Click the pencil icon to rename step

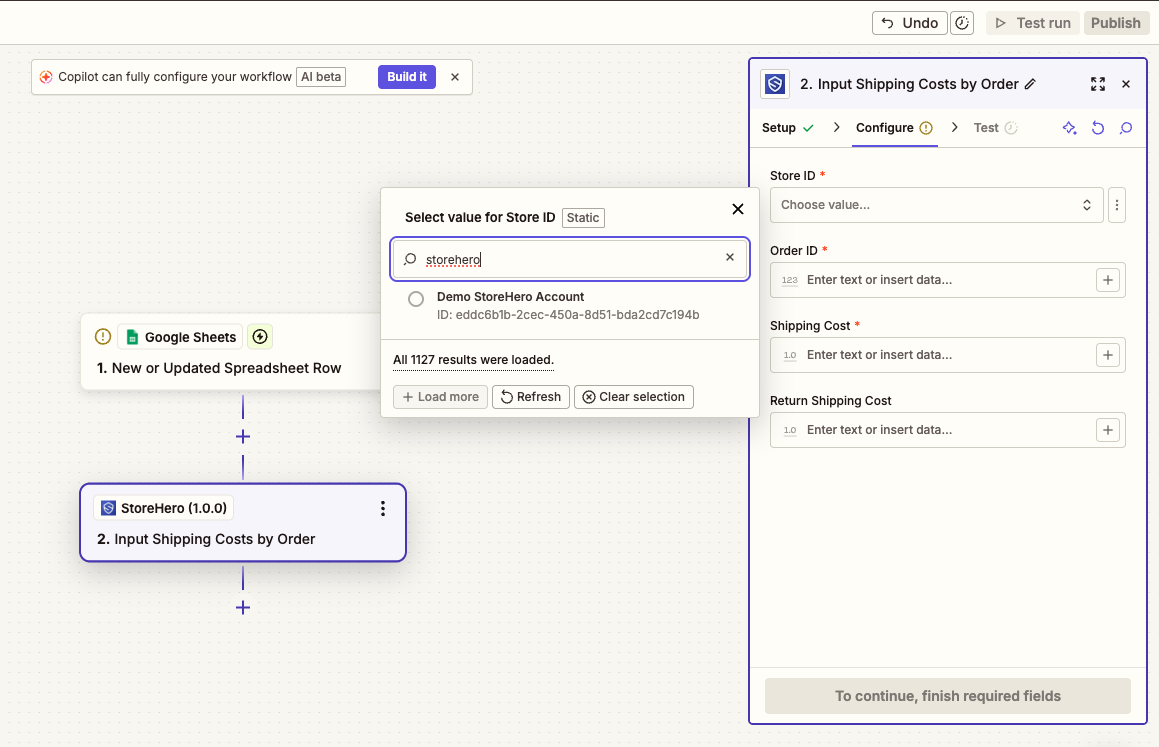tap(1031, 84)
